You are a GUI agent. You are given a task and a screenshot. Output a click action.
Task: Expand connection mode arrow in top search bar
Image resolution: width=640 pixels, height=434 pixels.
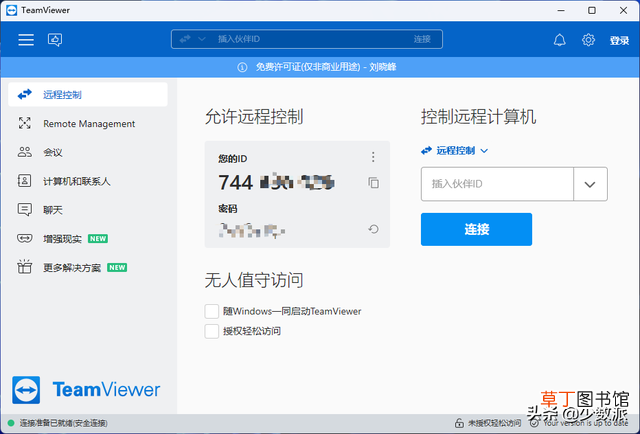click(x=202, y=39)
